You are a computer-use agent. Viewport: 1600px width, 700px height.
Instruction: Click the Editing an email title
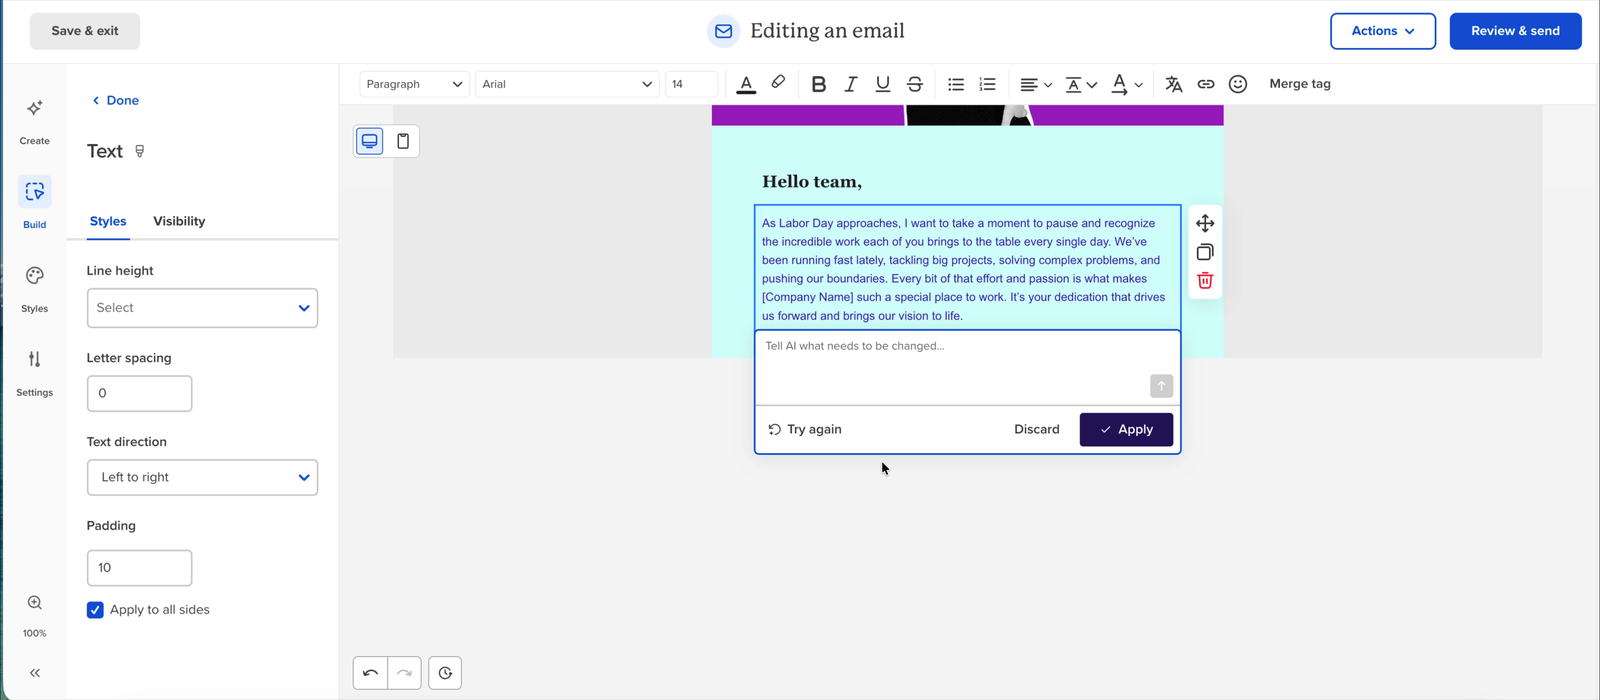(x=827, y=31)
